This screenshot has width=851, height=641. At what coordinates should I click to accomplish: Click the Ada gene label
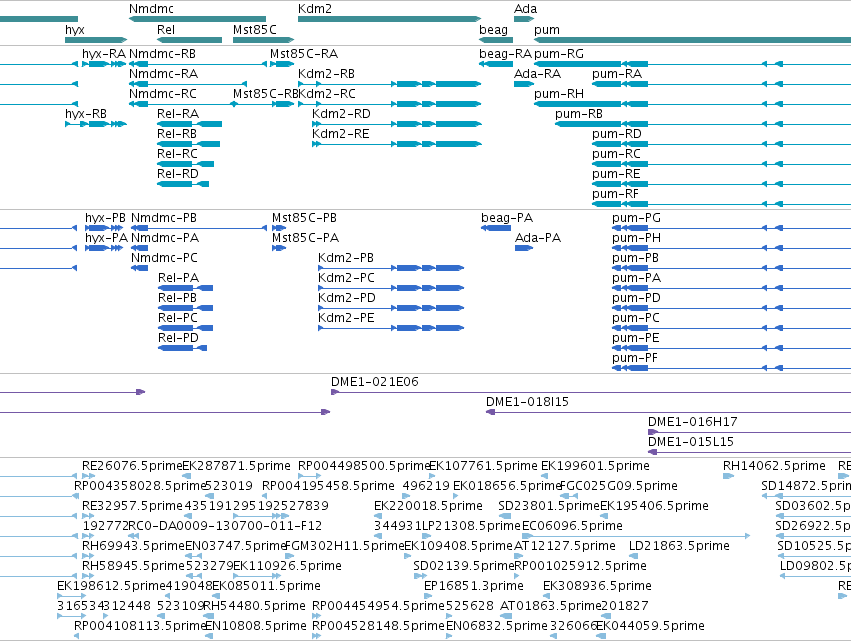pos(525,9)
